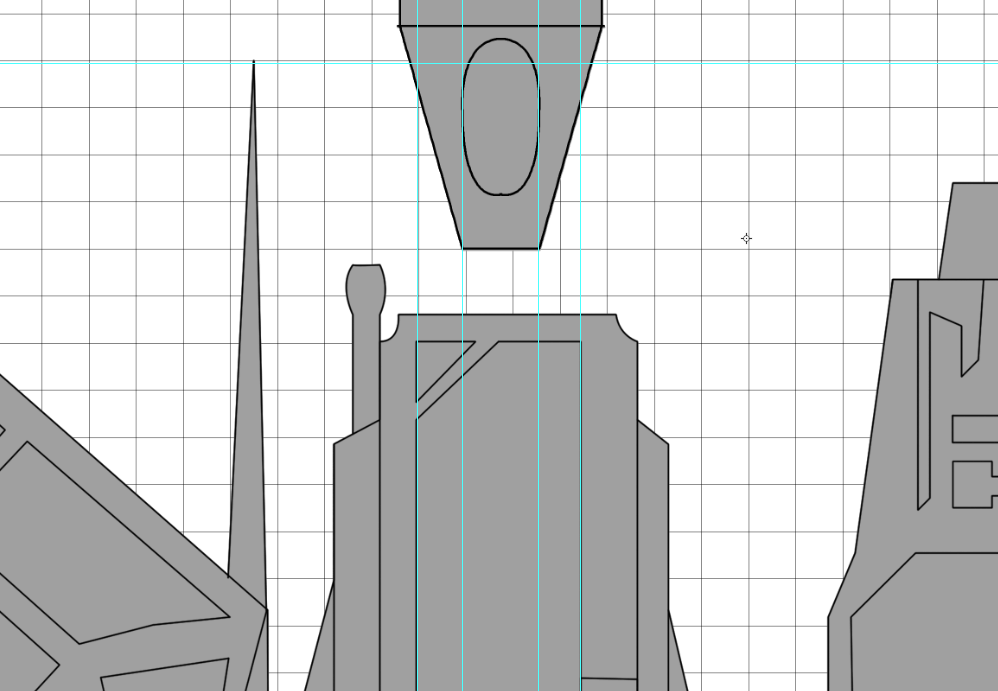Image resolution: width=998 pixels, height=691 pixels.
Task: Select the upper rectangular notch on right building
Action: pos(975,428)
